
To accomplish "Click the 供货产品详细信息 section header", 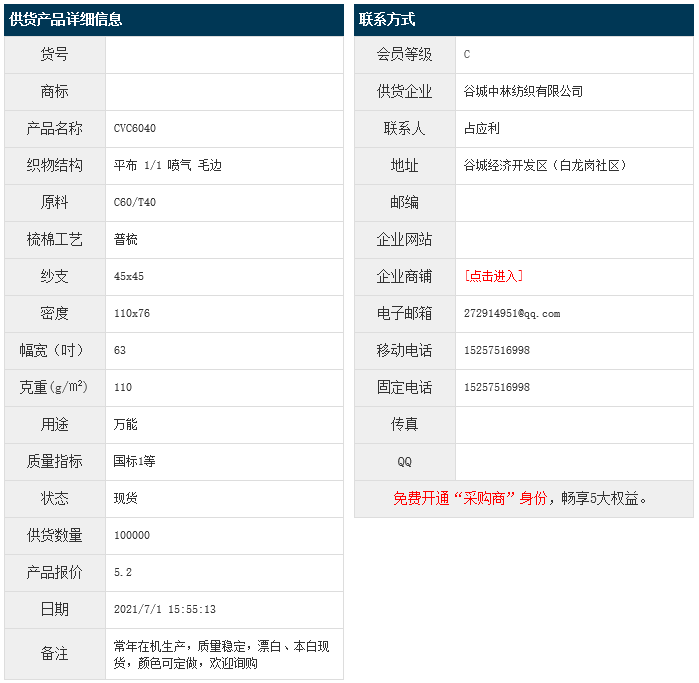I will tap(66, 19).
